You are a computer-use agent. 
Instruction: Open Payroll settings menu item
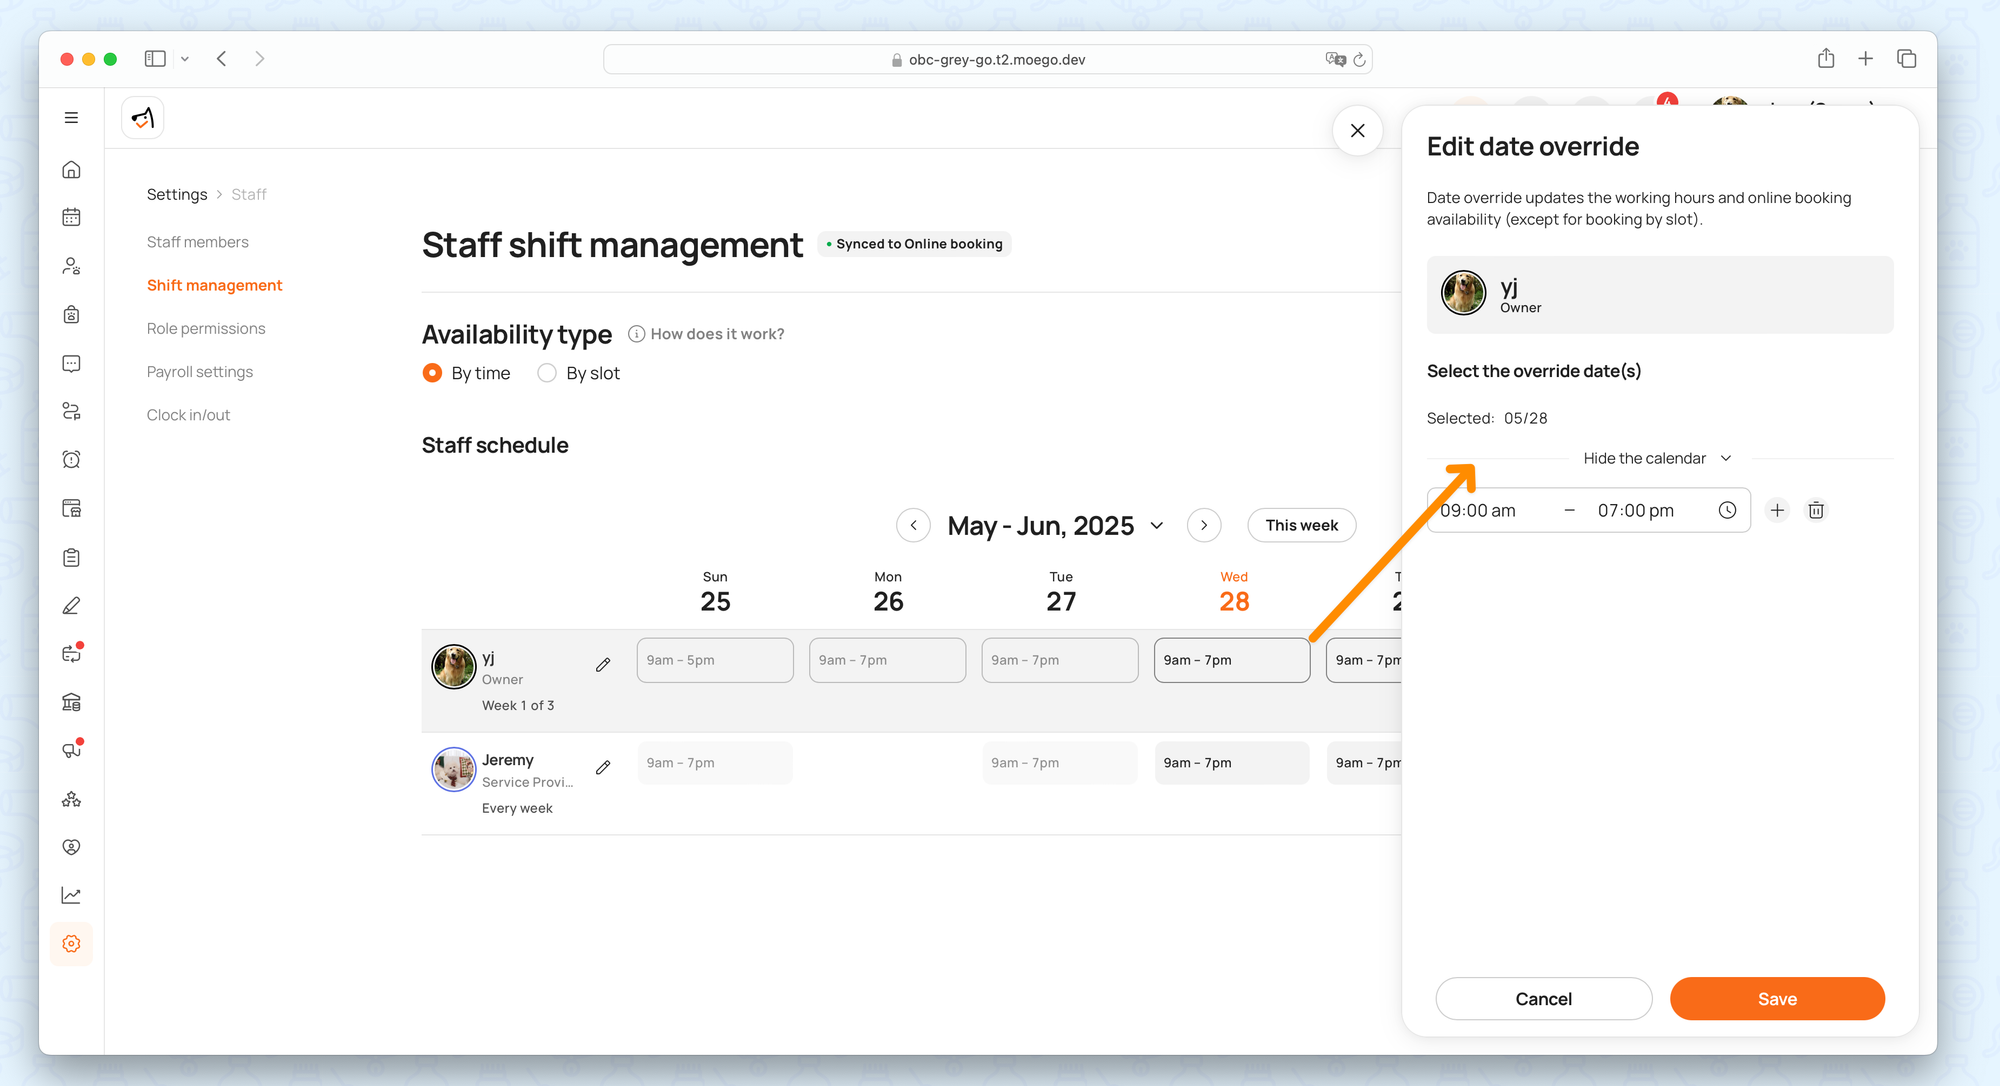199,372
